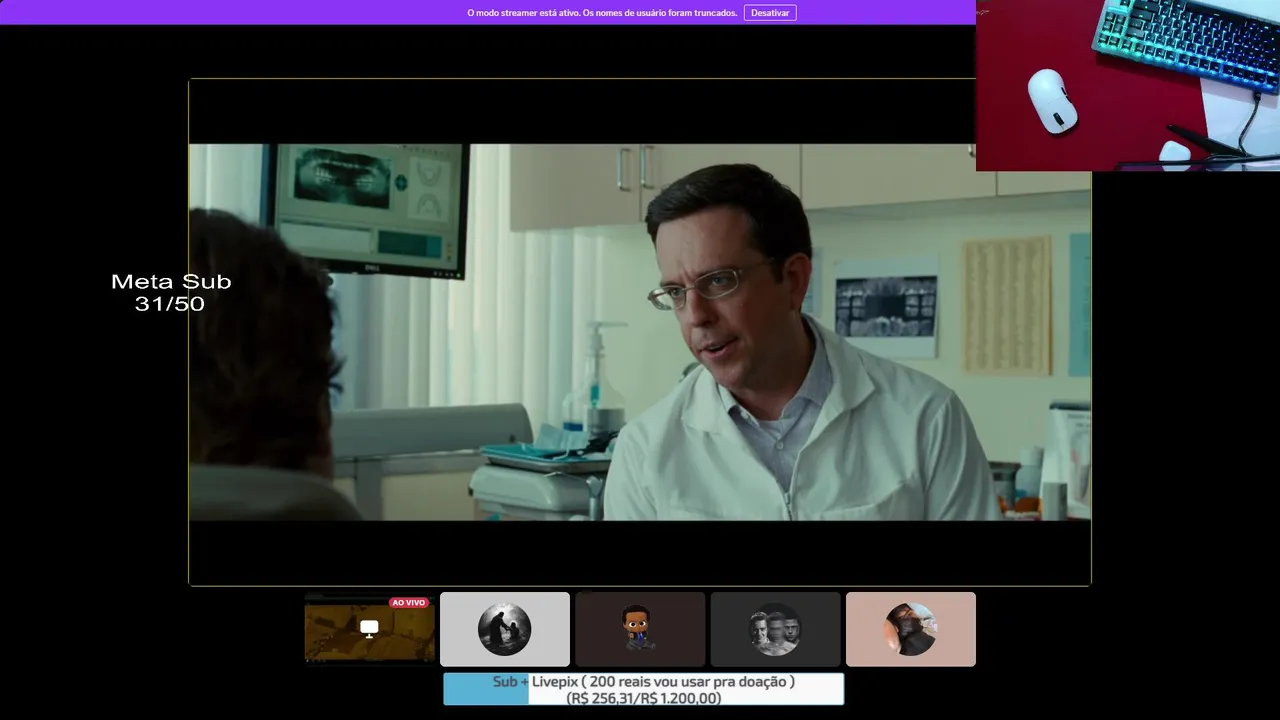Click the monitor icon on live stream tile
This screenshot has width=1280, height=720.
tap(369, 628)
